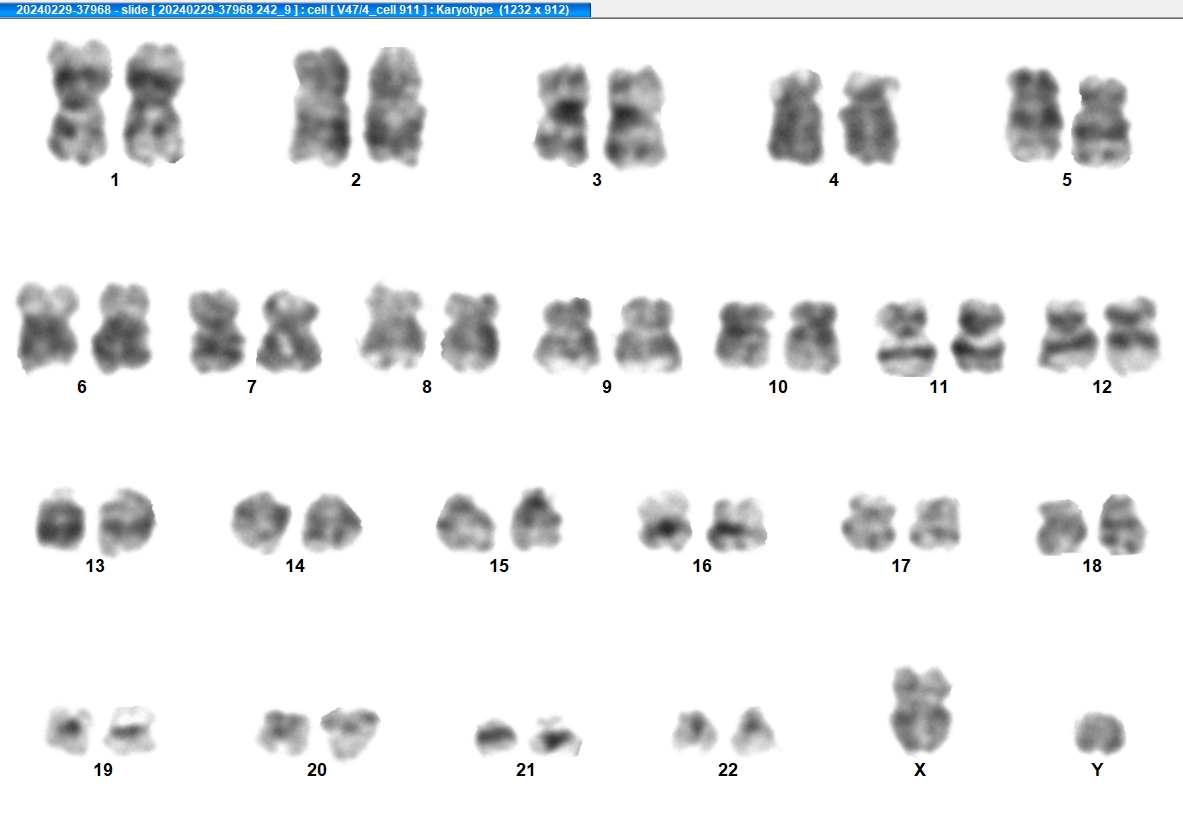Select the right chromosome of pair 19

pos(130,730)
